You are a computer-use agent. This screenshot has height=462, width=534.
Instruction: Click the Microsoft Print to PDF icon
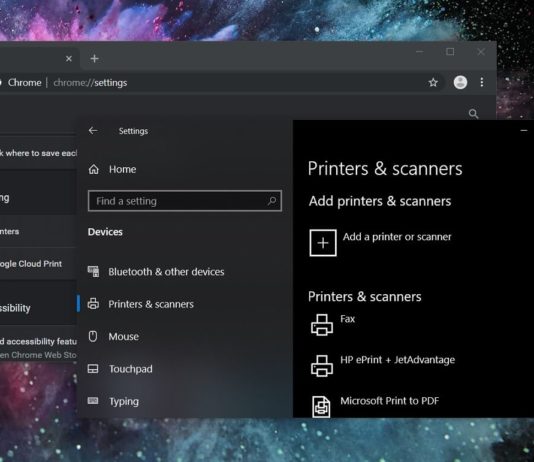click(321, 407)
